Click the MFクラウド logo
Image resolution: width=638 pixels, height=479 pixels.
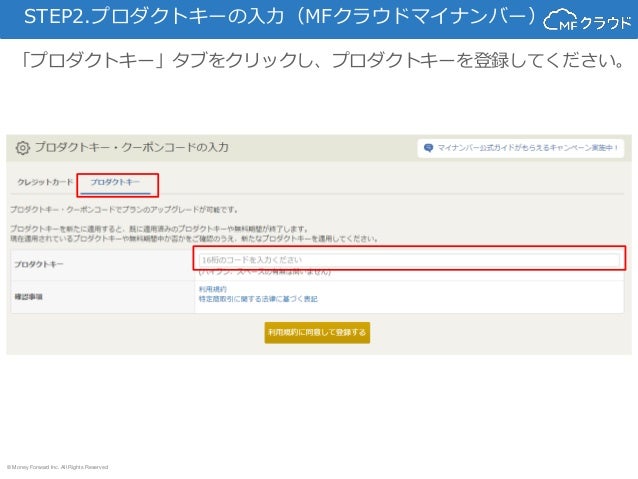[587, 21]
